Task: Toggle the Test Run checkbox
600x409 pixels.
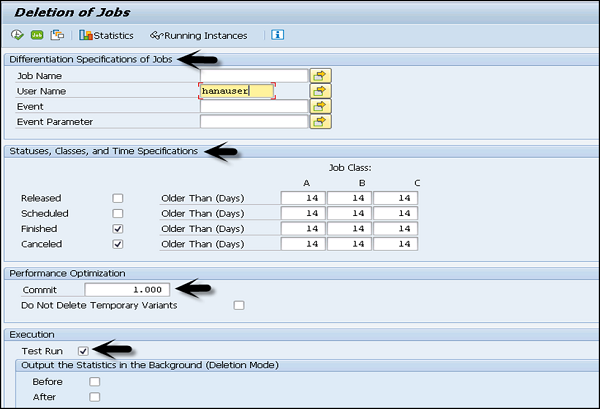Action: click(x=83, y=351)
